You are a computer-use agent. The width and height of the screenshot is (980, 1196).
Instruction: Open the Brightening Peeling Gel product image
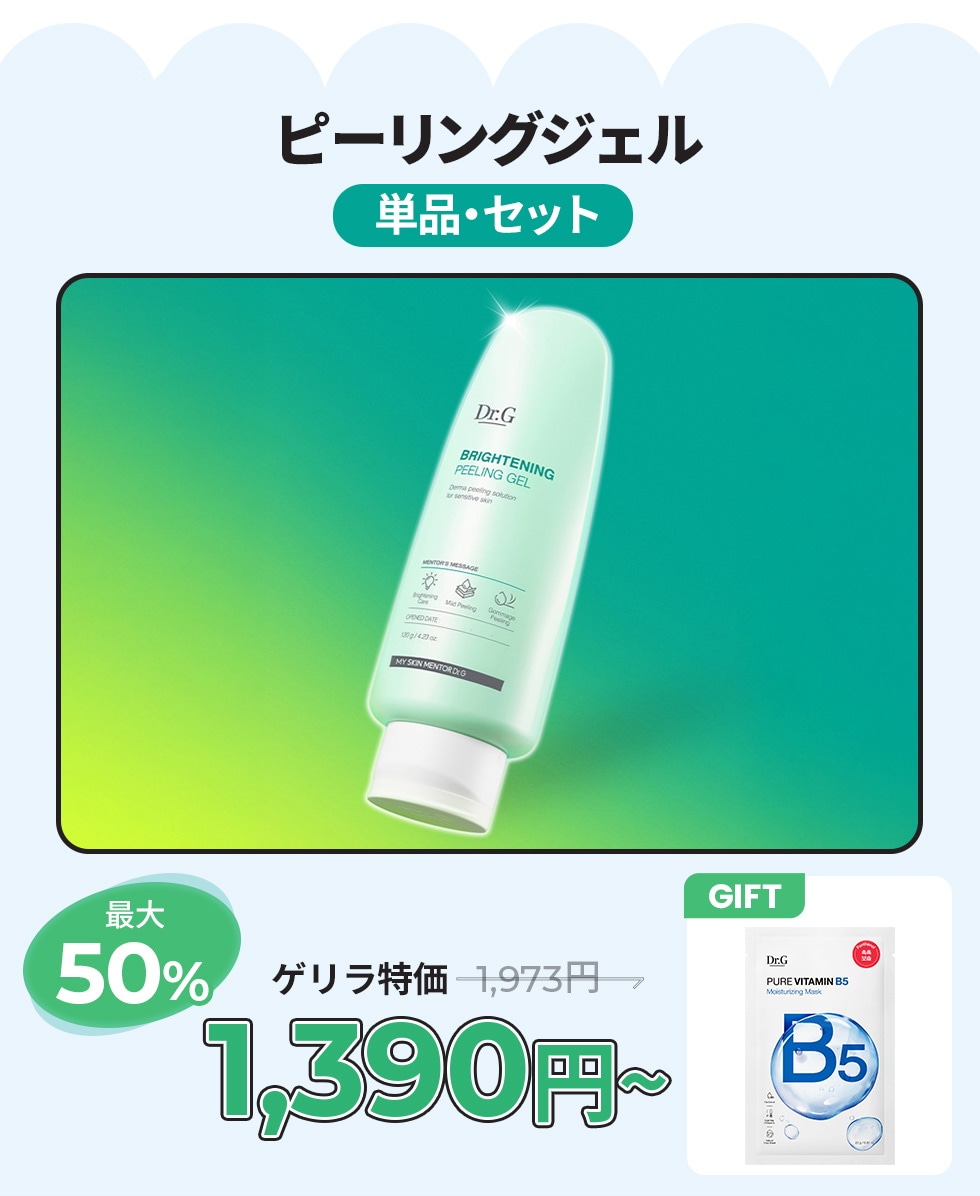(489, 563)
